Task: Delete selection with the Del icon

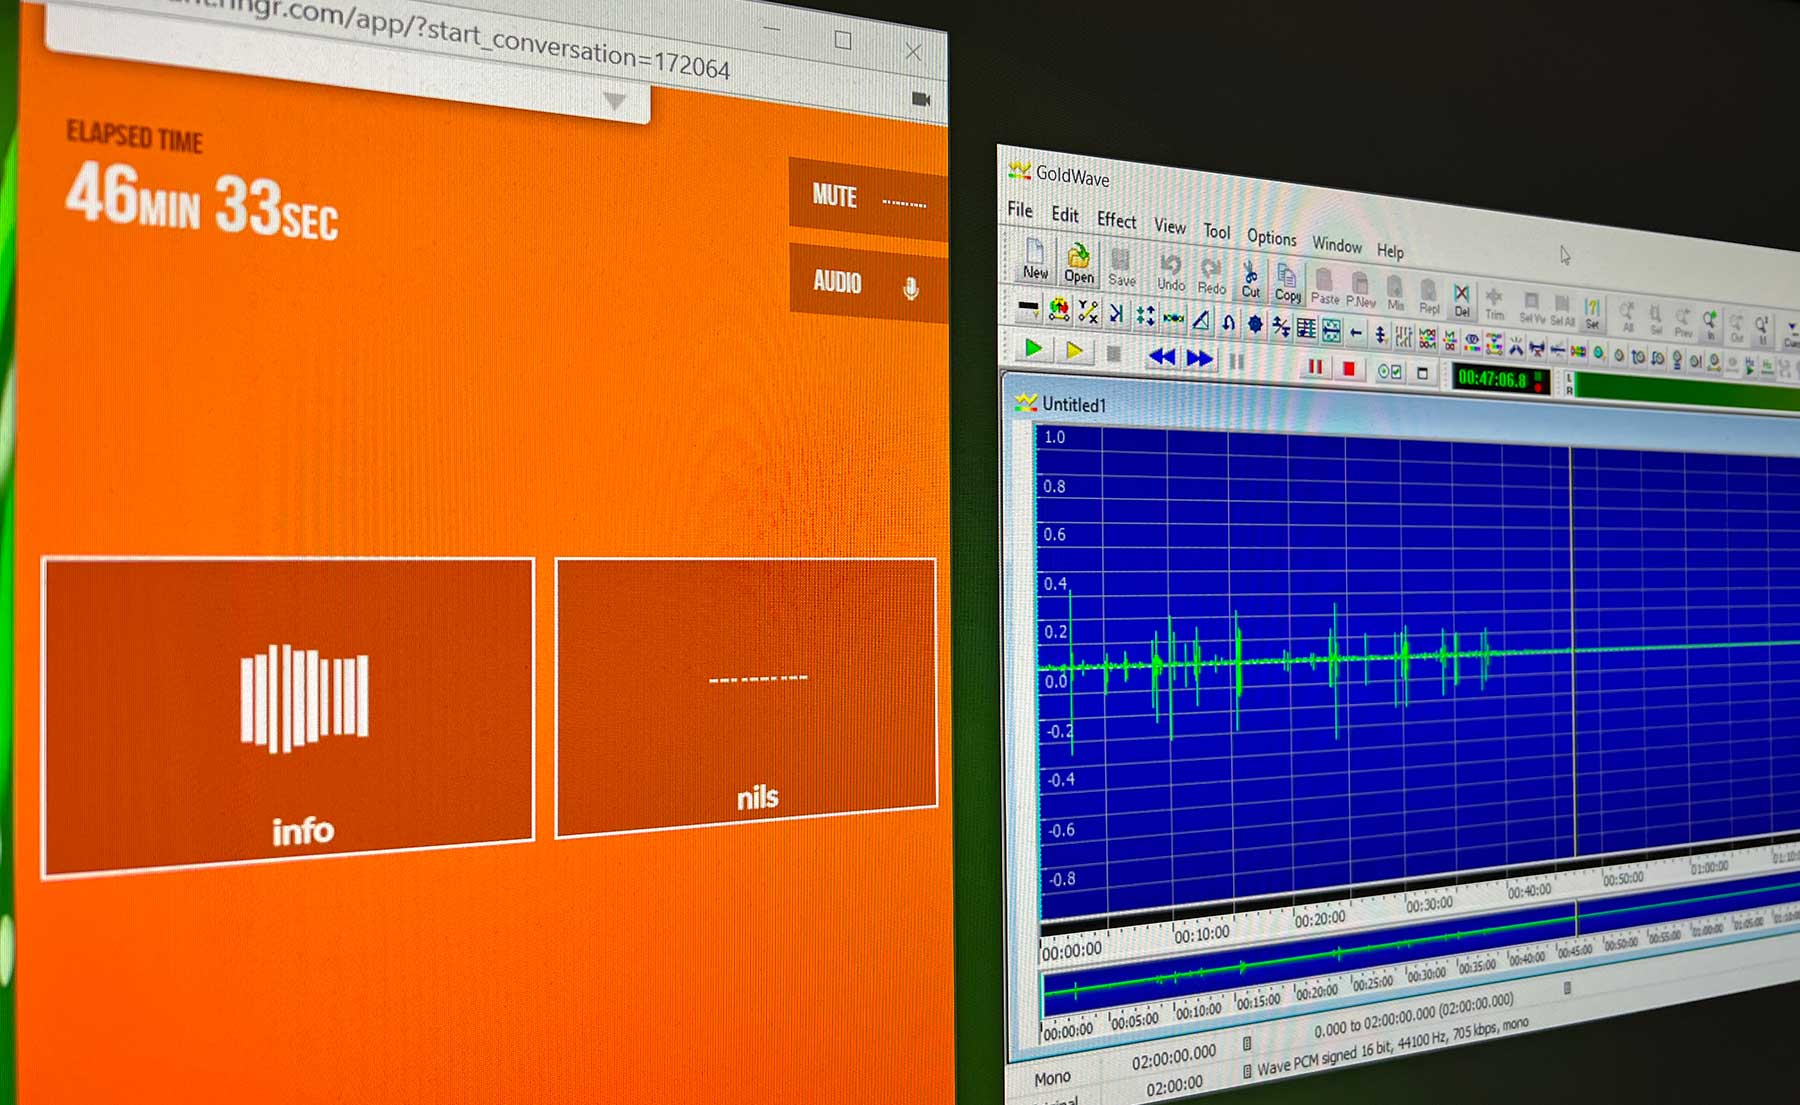Action: [x=1462, y=300]
